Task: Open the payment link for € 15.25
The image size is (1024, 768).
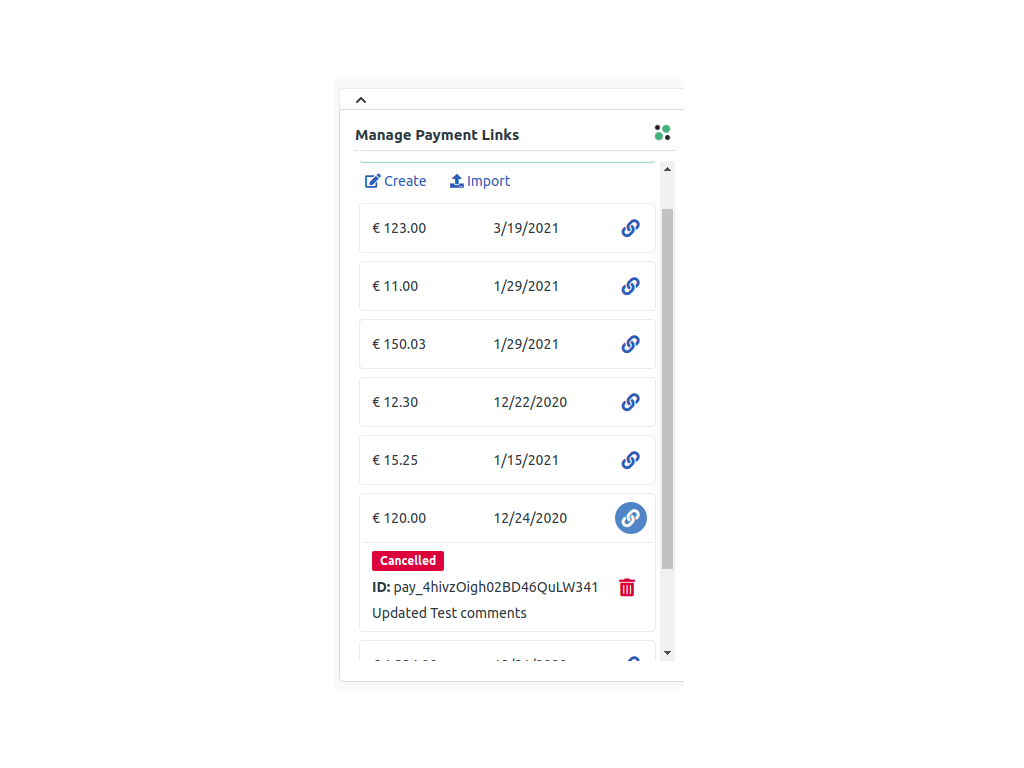Action: [x=630, y=460]
